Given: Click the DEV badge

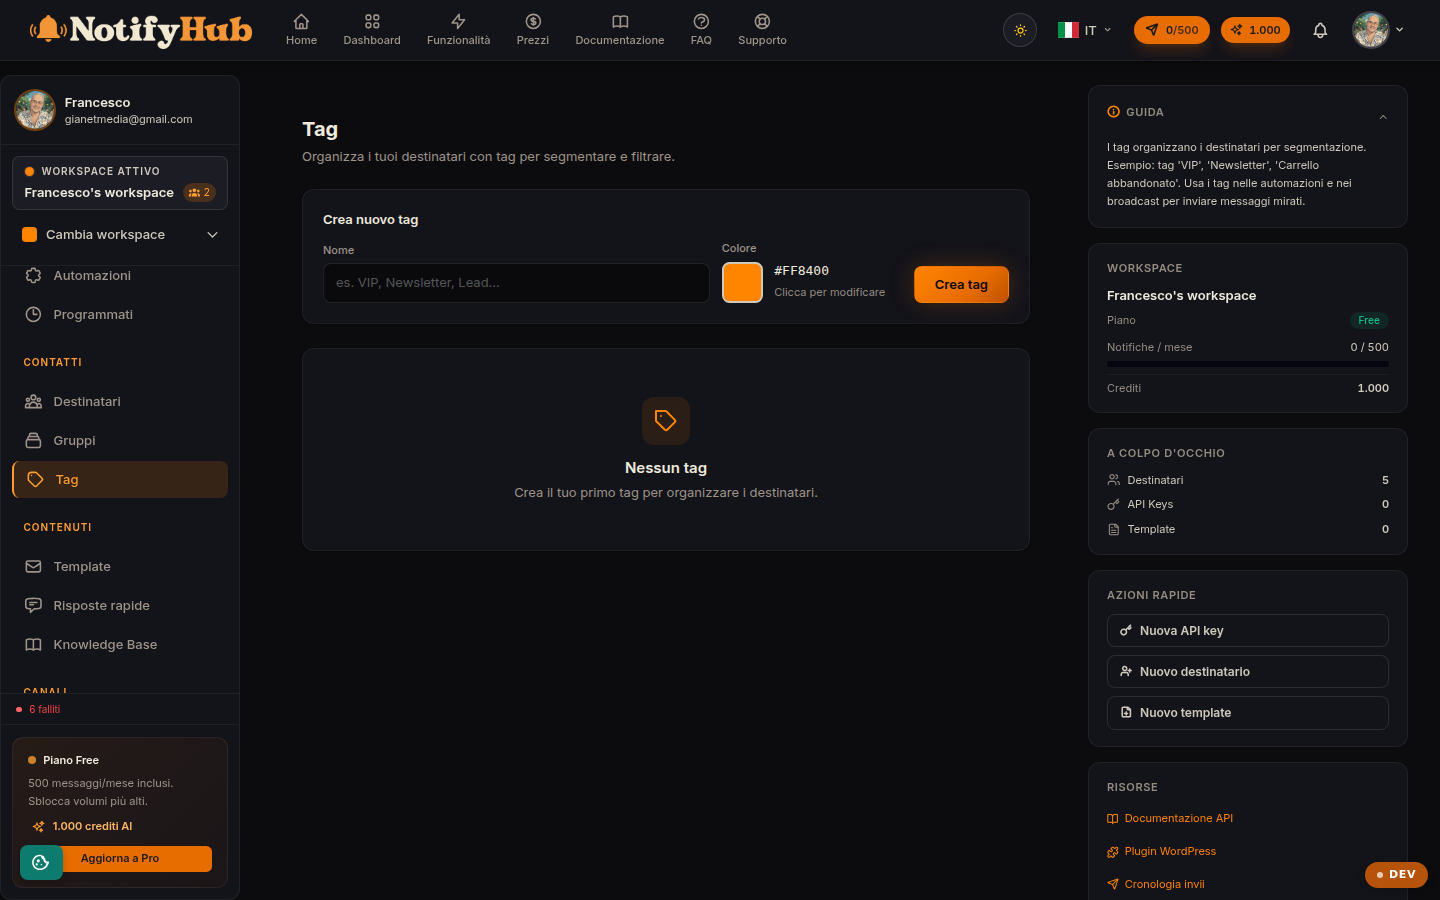Looking at the screenshot, I should tap(1396, 874).
